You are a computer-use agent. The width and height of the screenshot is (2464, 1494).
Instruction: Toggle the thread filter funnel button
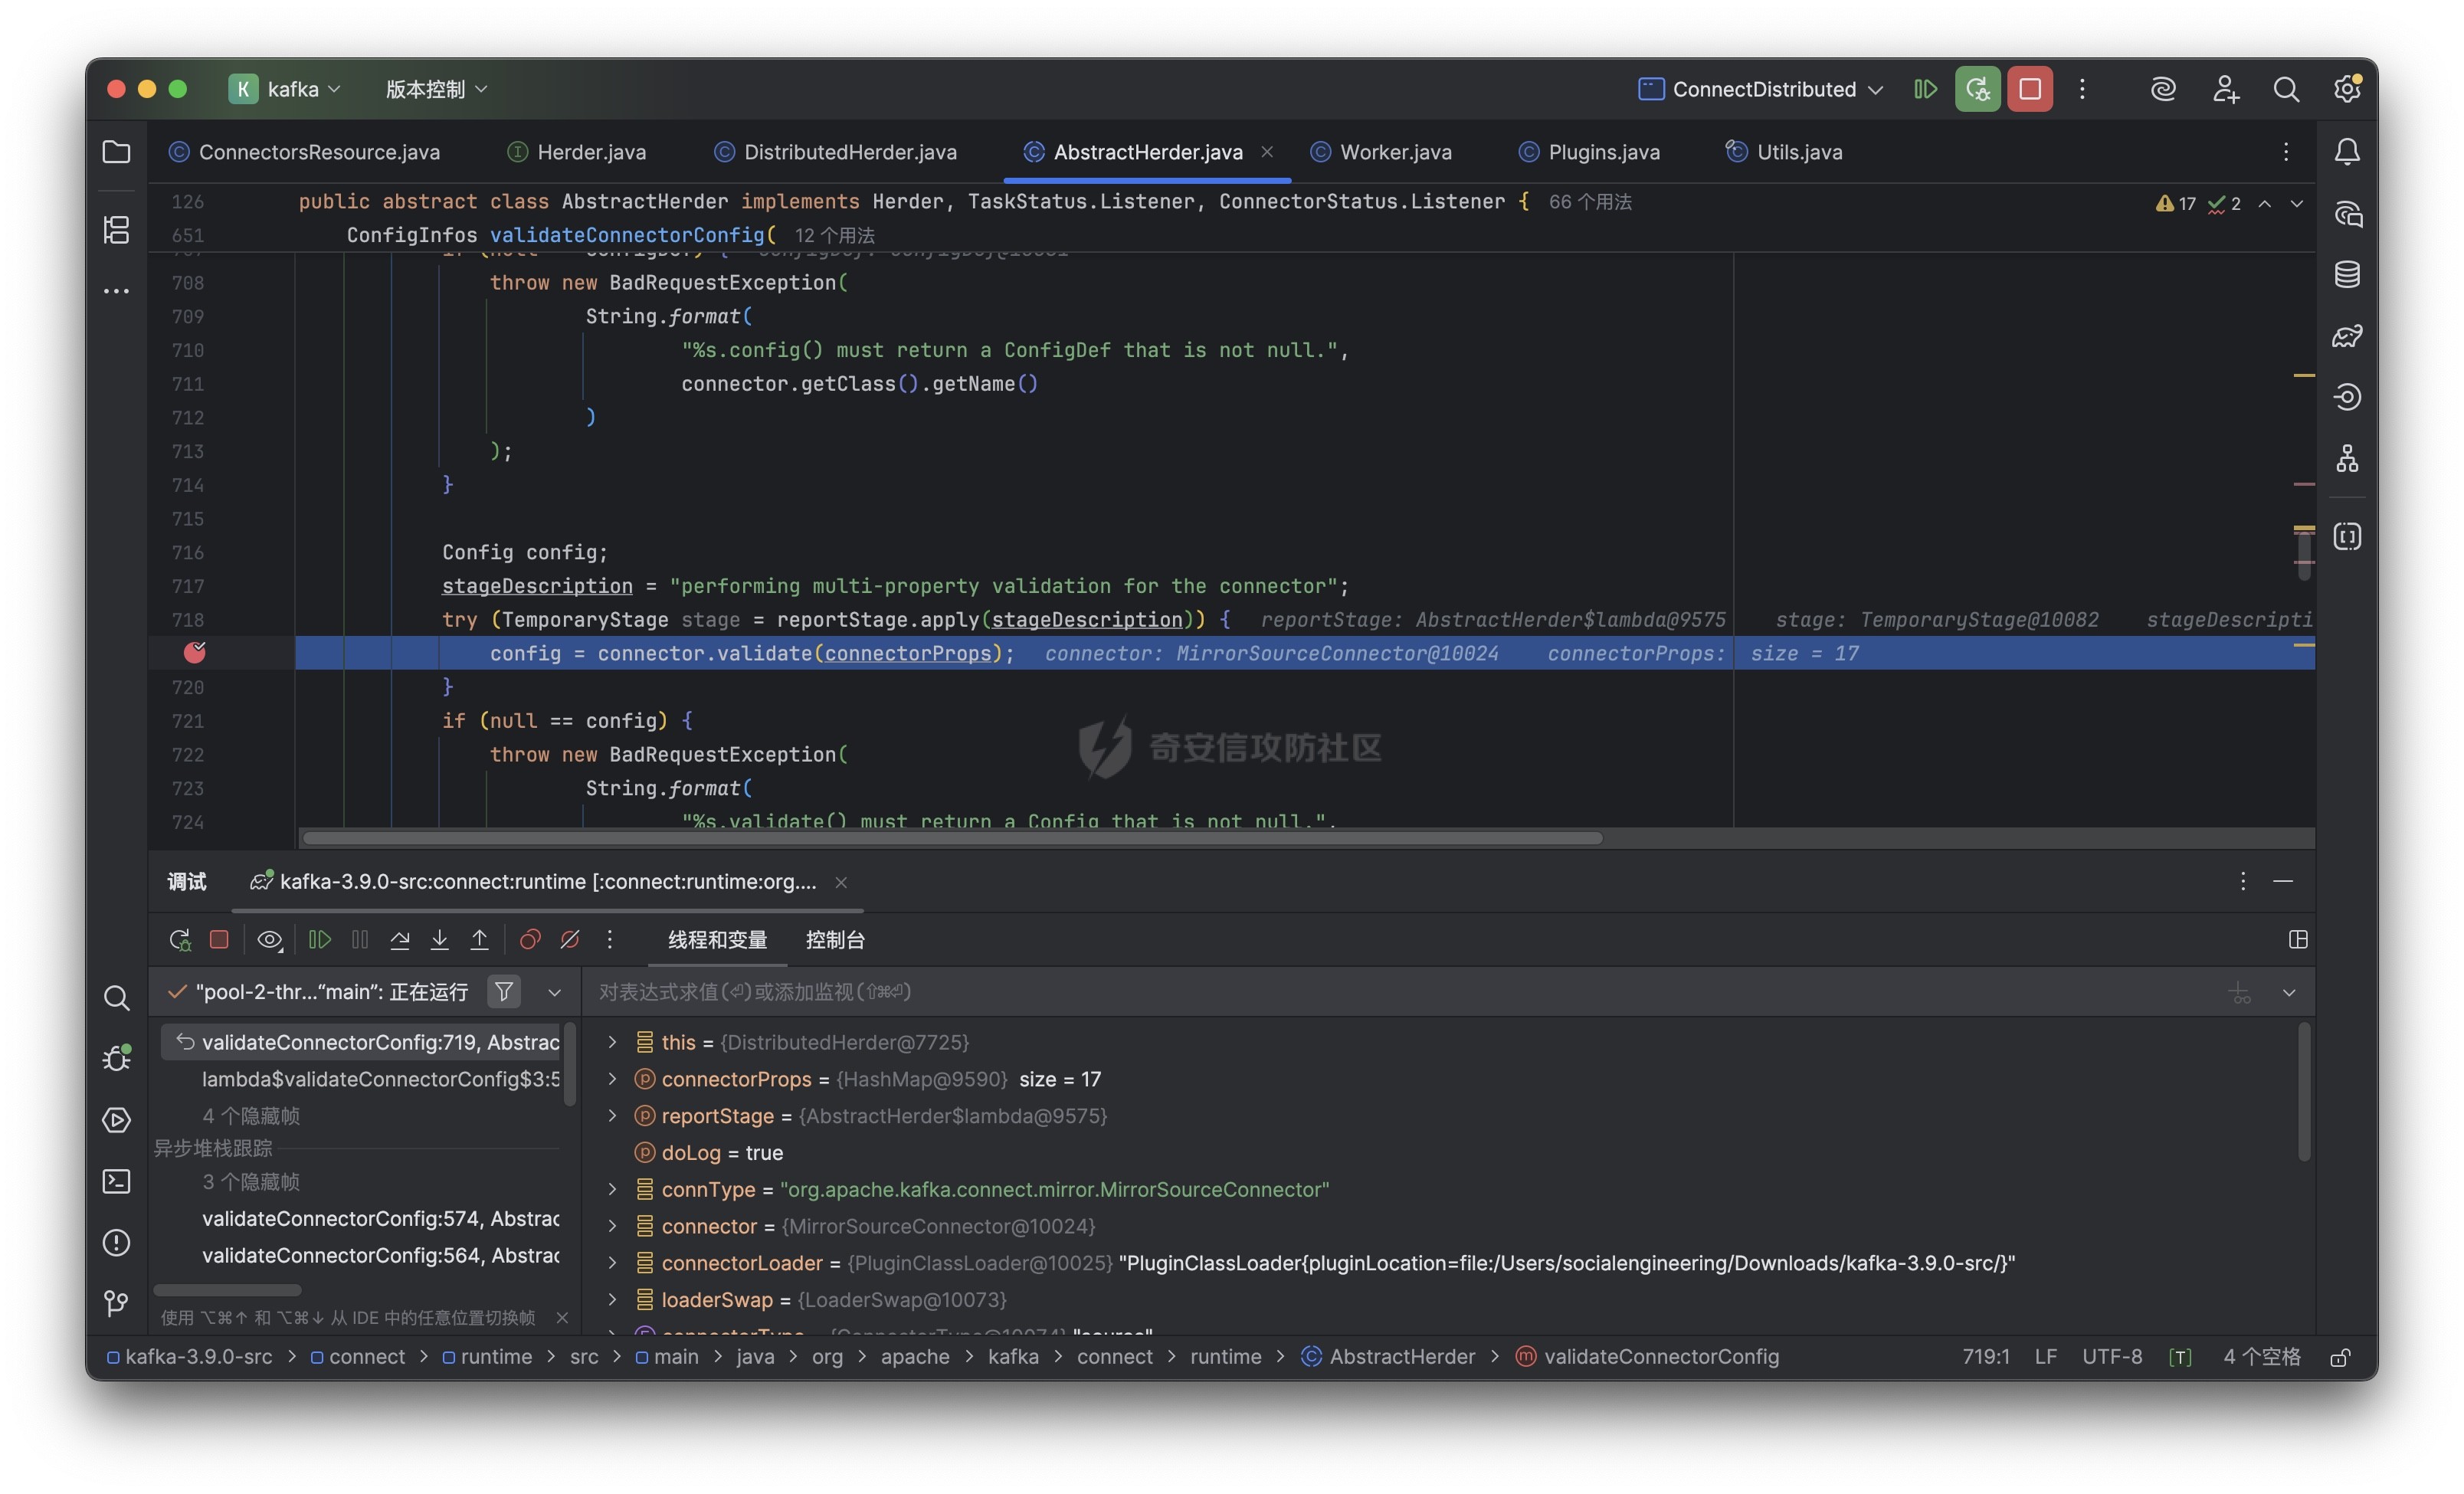tap(504, 991)
